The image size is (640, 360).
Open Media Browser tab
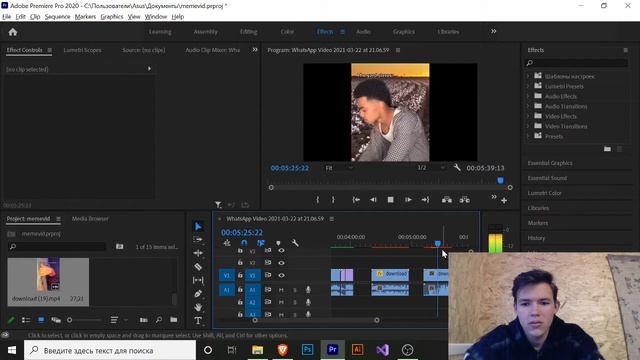click(x=90, y=219)
